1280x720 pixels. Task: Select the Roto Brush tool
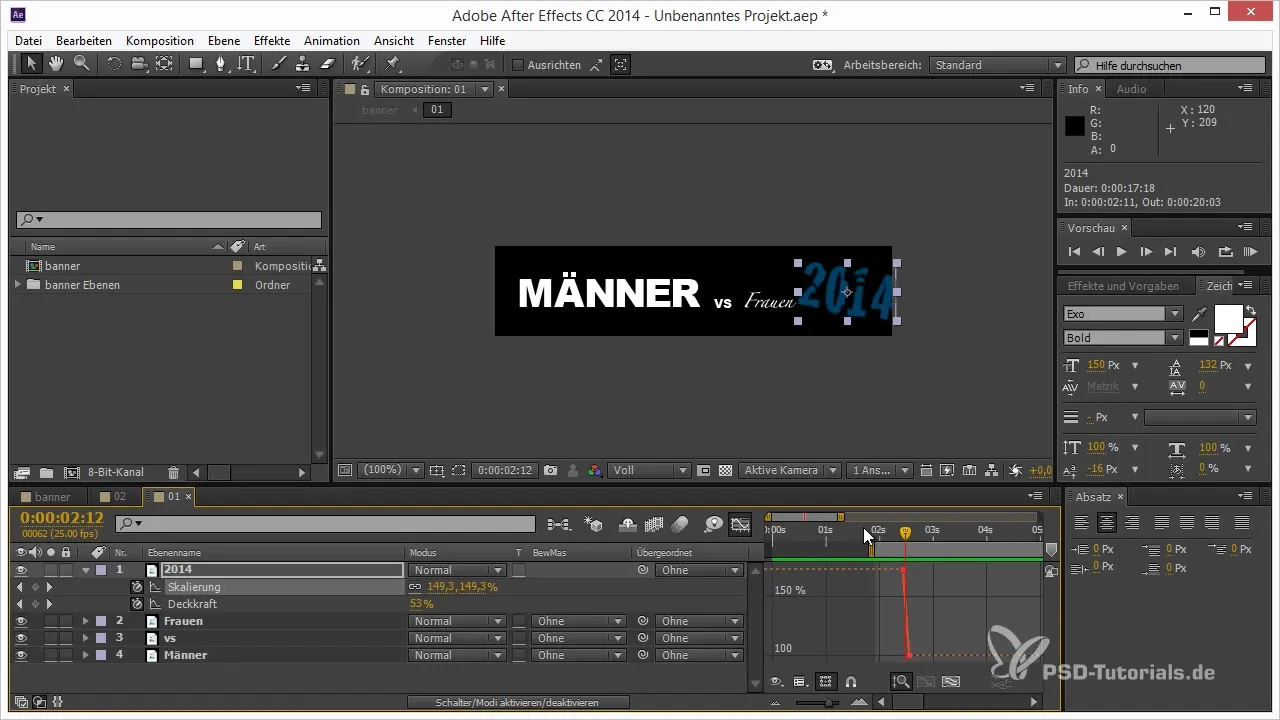[360, 64]
